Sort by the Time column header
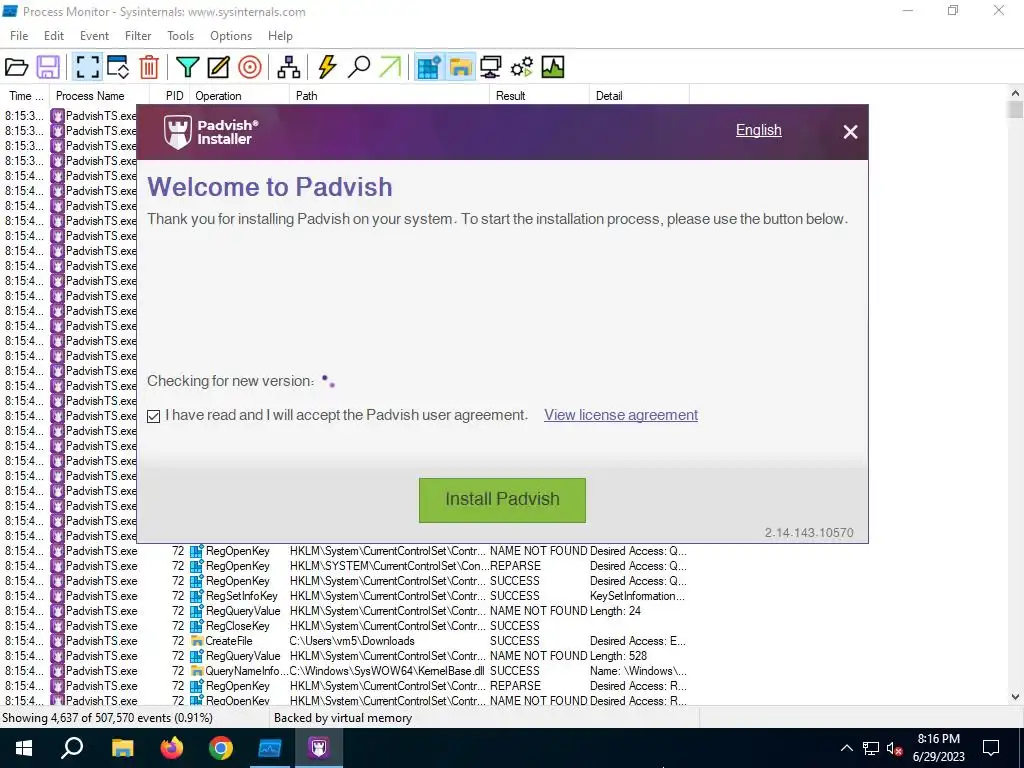This screenshot has height=768, width=1024. click(x=26, y=95)
